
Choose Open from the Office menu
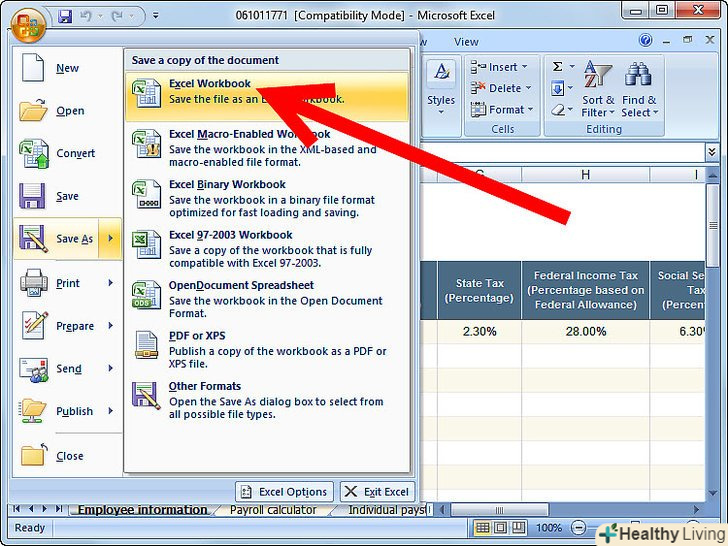[x=67, y=111]
